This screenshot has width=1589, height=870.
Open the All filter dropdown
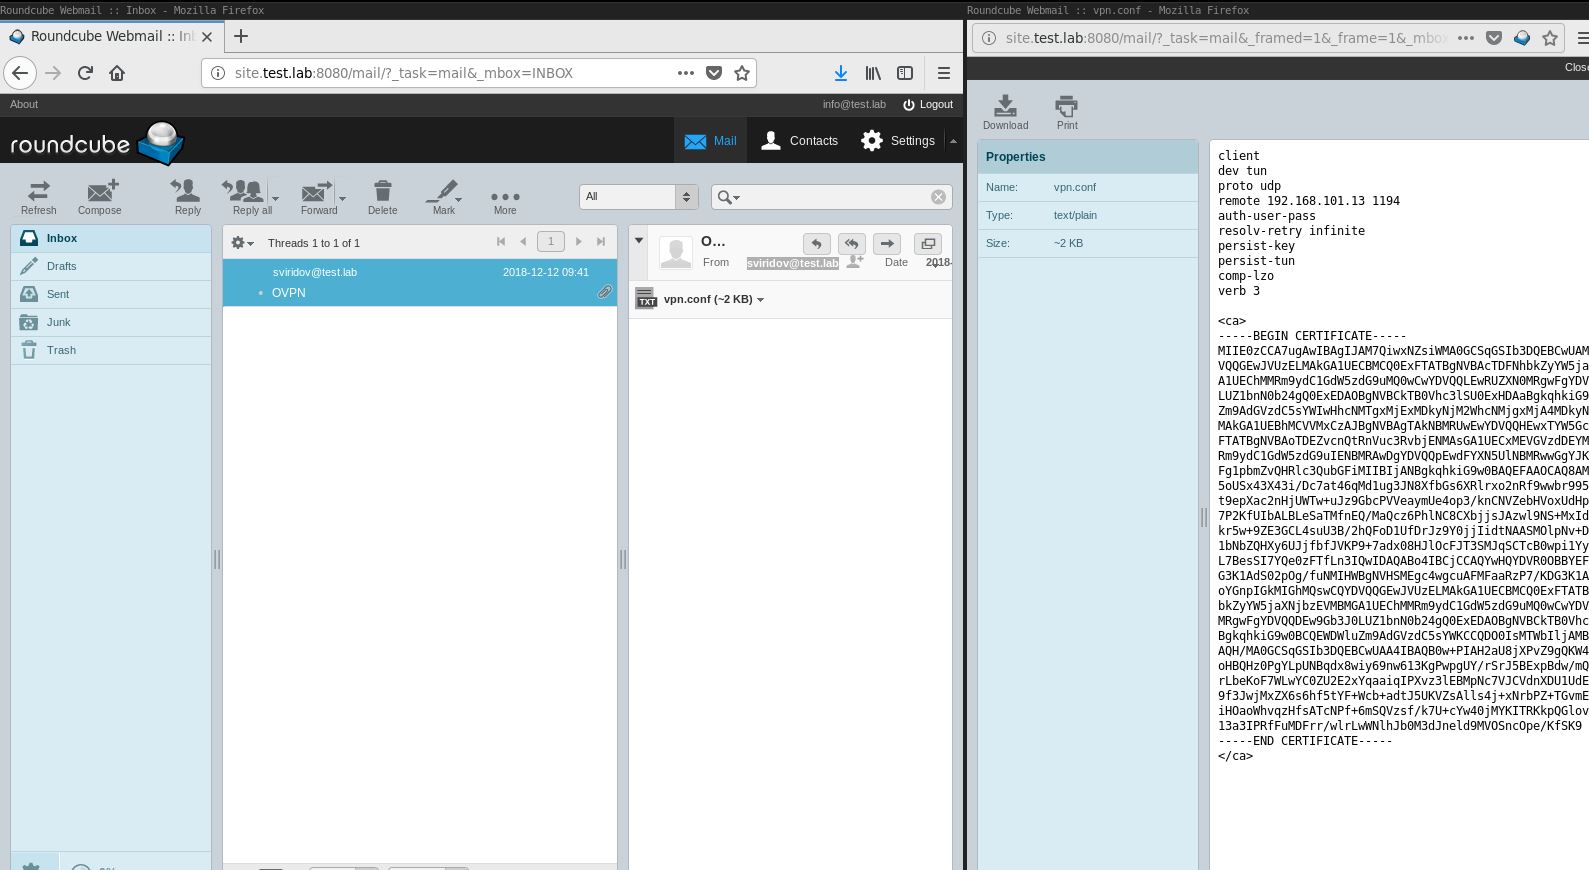pyautogui.click(x=638, y=197)
